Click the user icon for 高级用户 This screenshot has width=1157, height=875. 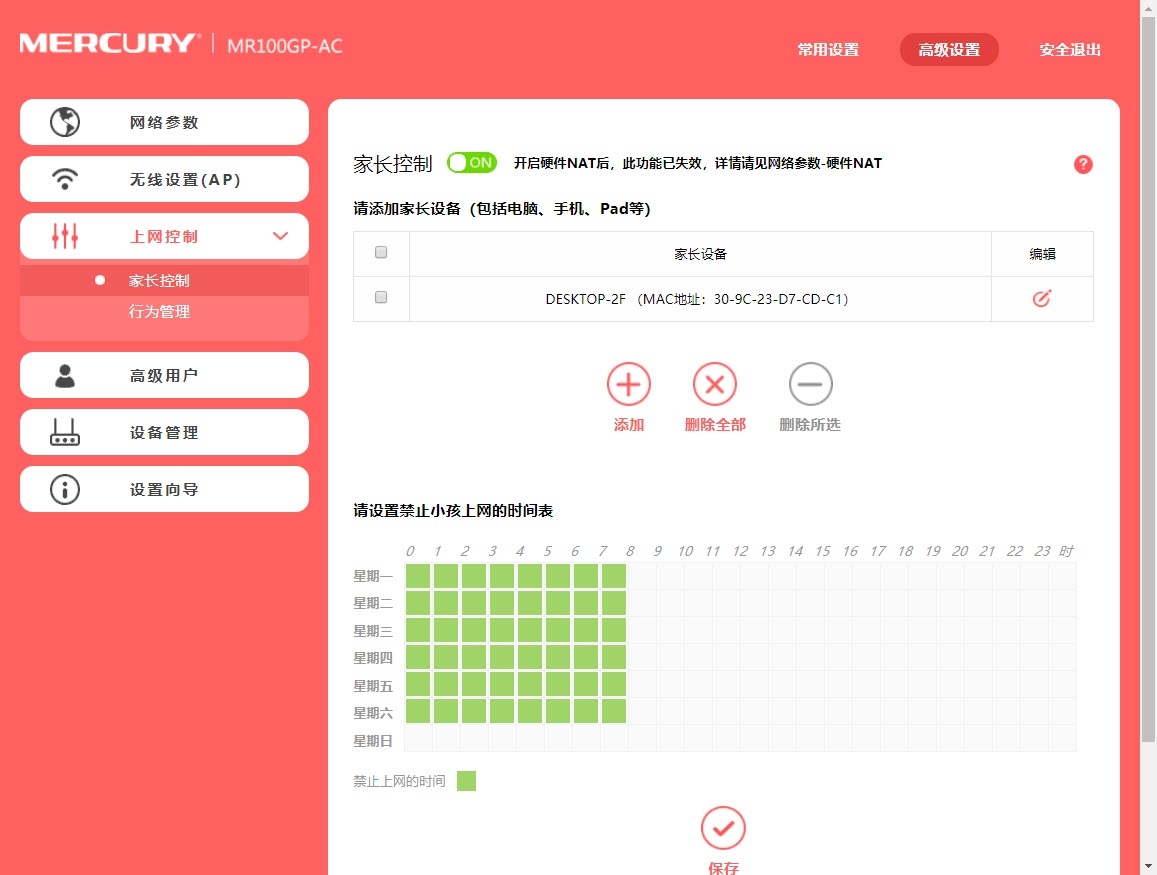[65, 376]
